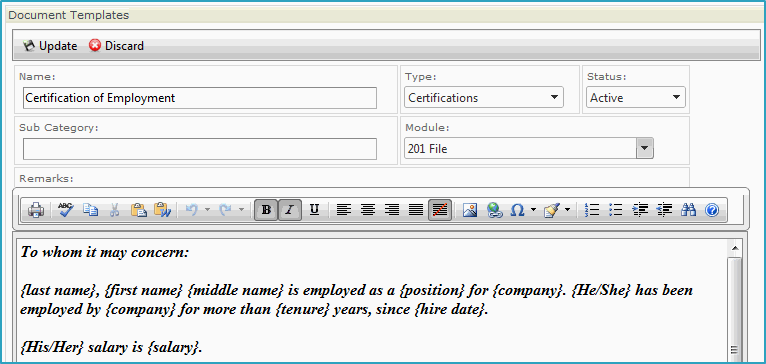This screenshot has height=364, width=766.
Task: Click the Omega insert symbol icon
Action: [517, 210]
